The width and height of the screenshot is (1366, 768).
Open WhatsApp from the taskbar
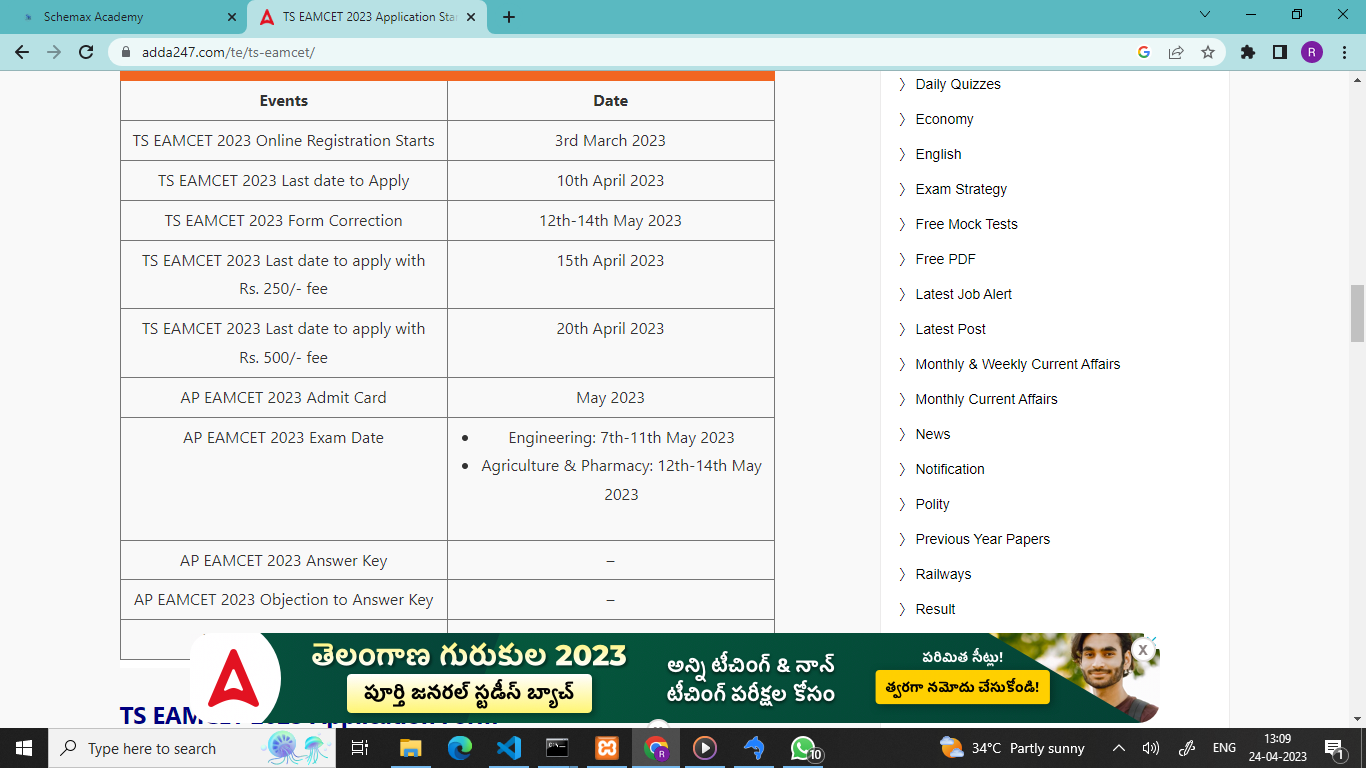tap(803, 748)
